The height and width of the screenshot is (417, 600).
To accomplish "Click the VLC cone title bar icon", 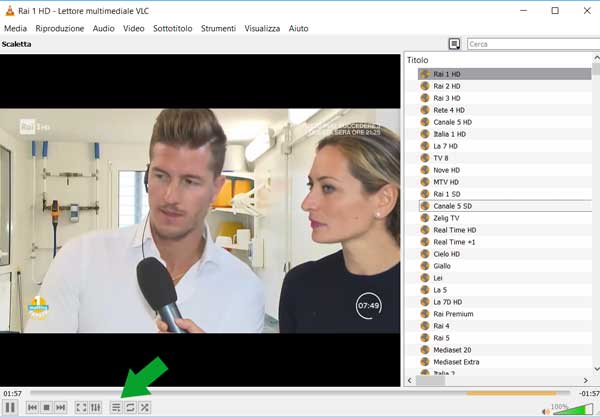I will point(10,11).
